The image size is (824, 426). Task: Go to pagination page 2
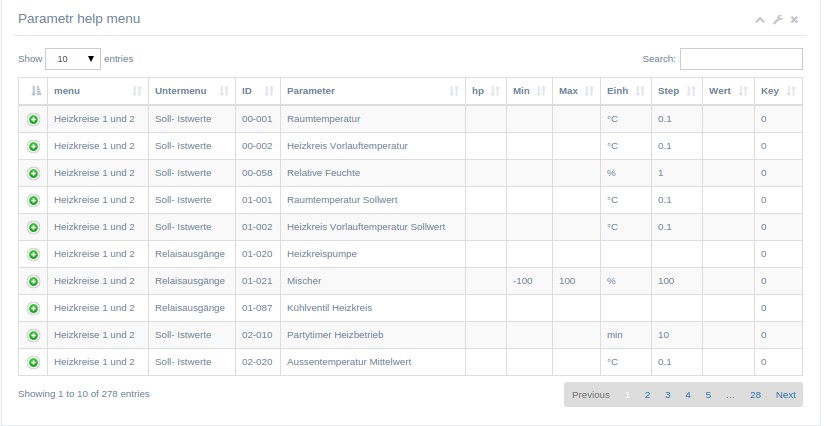[647, 395]
